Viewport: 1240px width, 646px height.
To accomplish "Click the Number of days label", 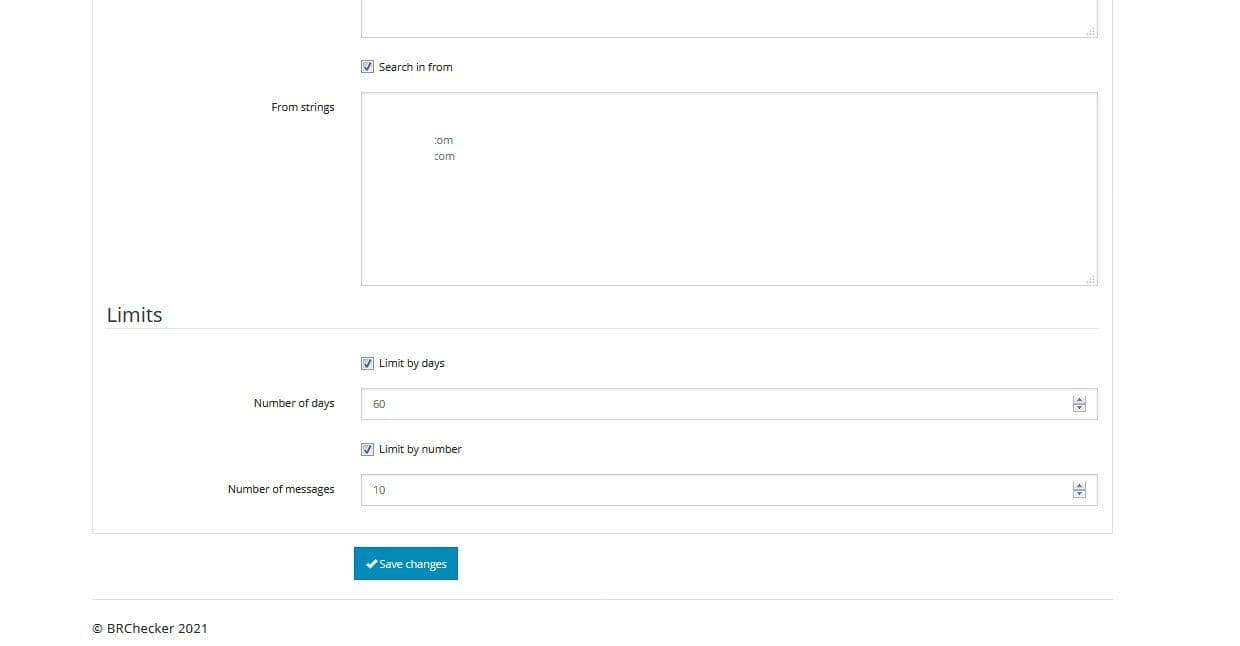I will point(294,403).
